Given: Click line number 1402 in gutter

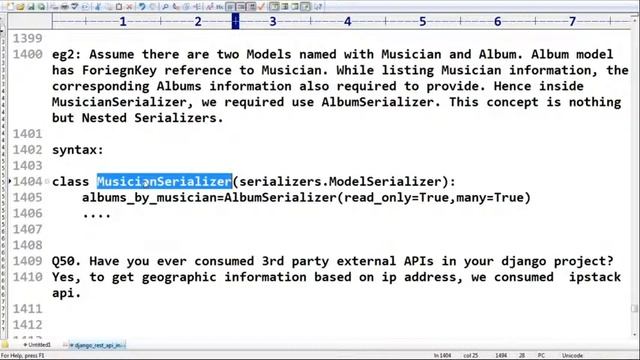Looking at the screenshot, I should pyautogui.click(x=28, y=150).
